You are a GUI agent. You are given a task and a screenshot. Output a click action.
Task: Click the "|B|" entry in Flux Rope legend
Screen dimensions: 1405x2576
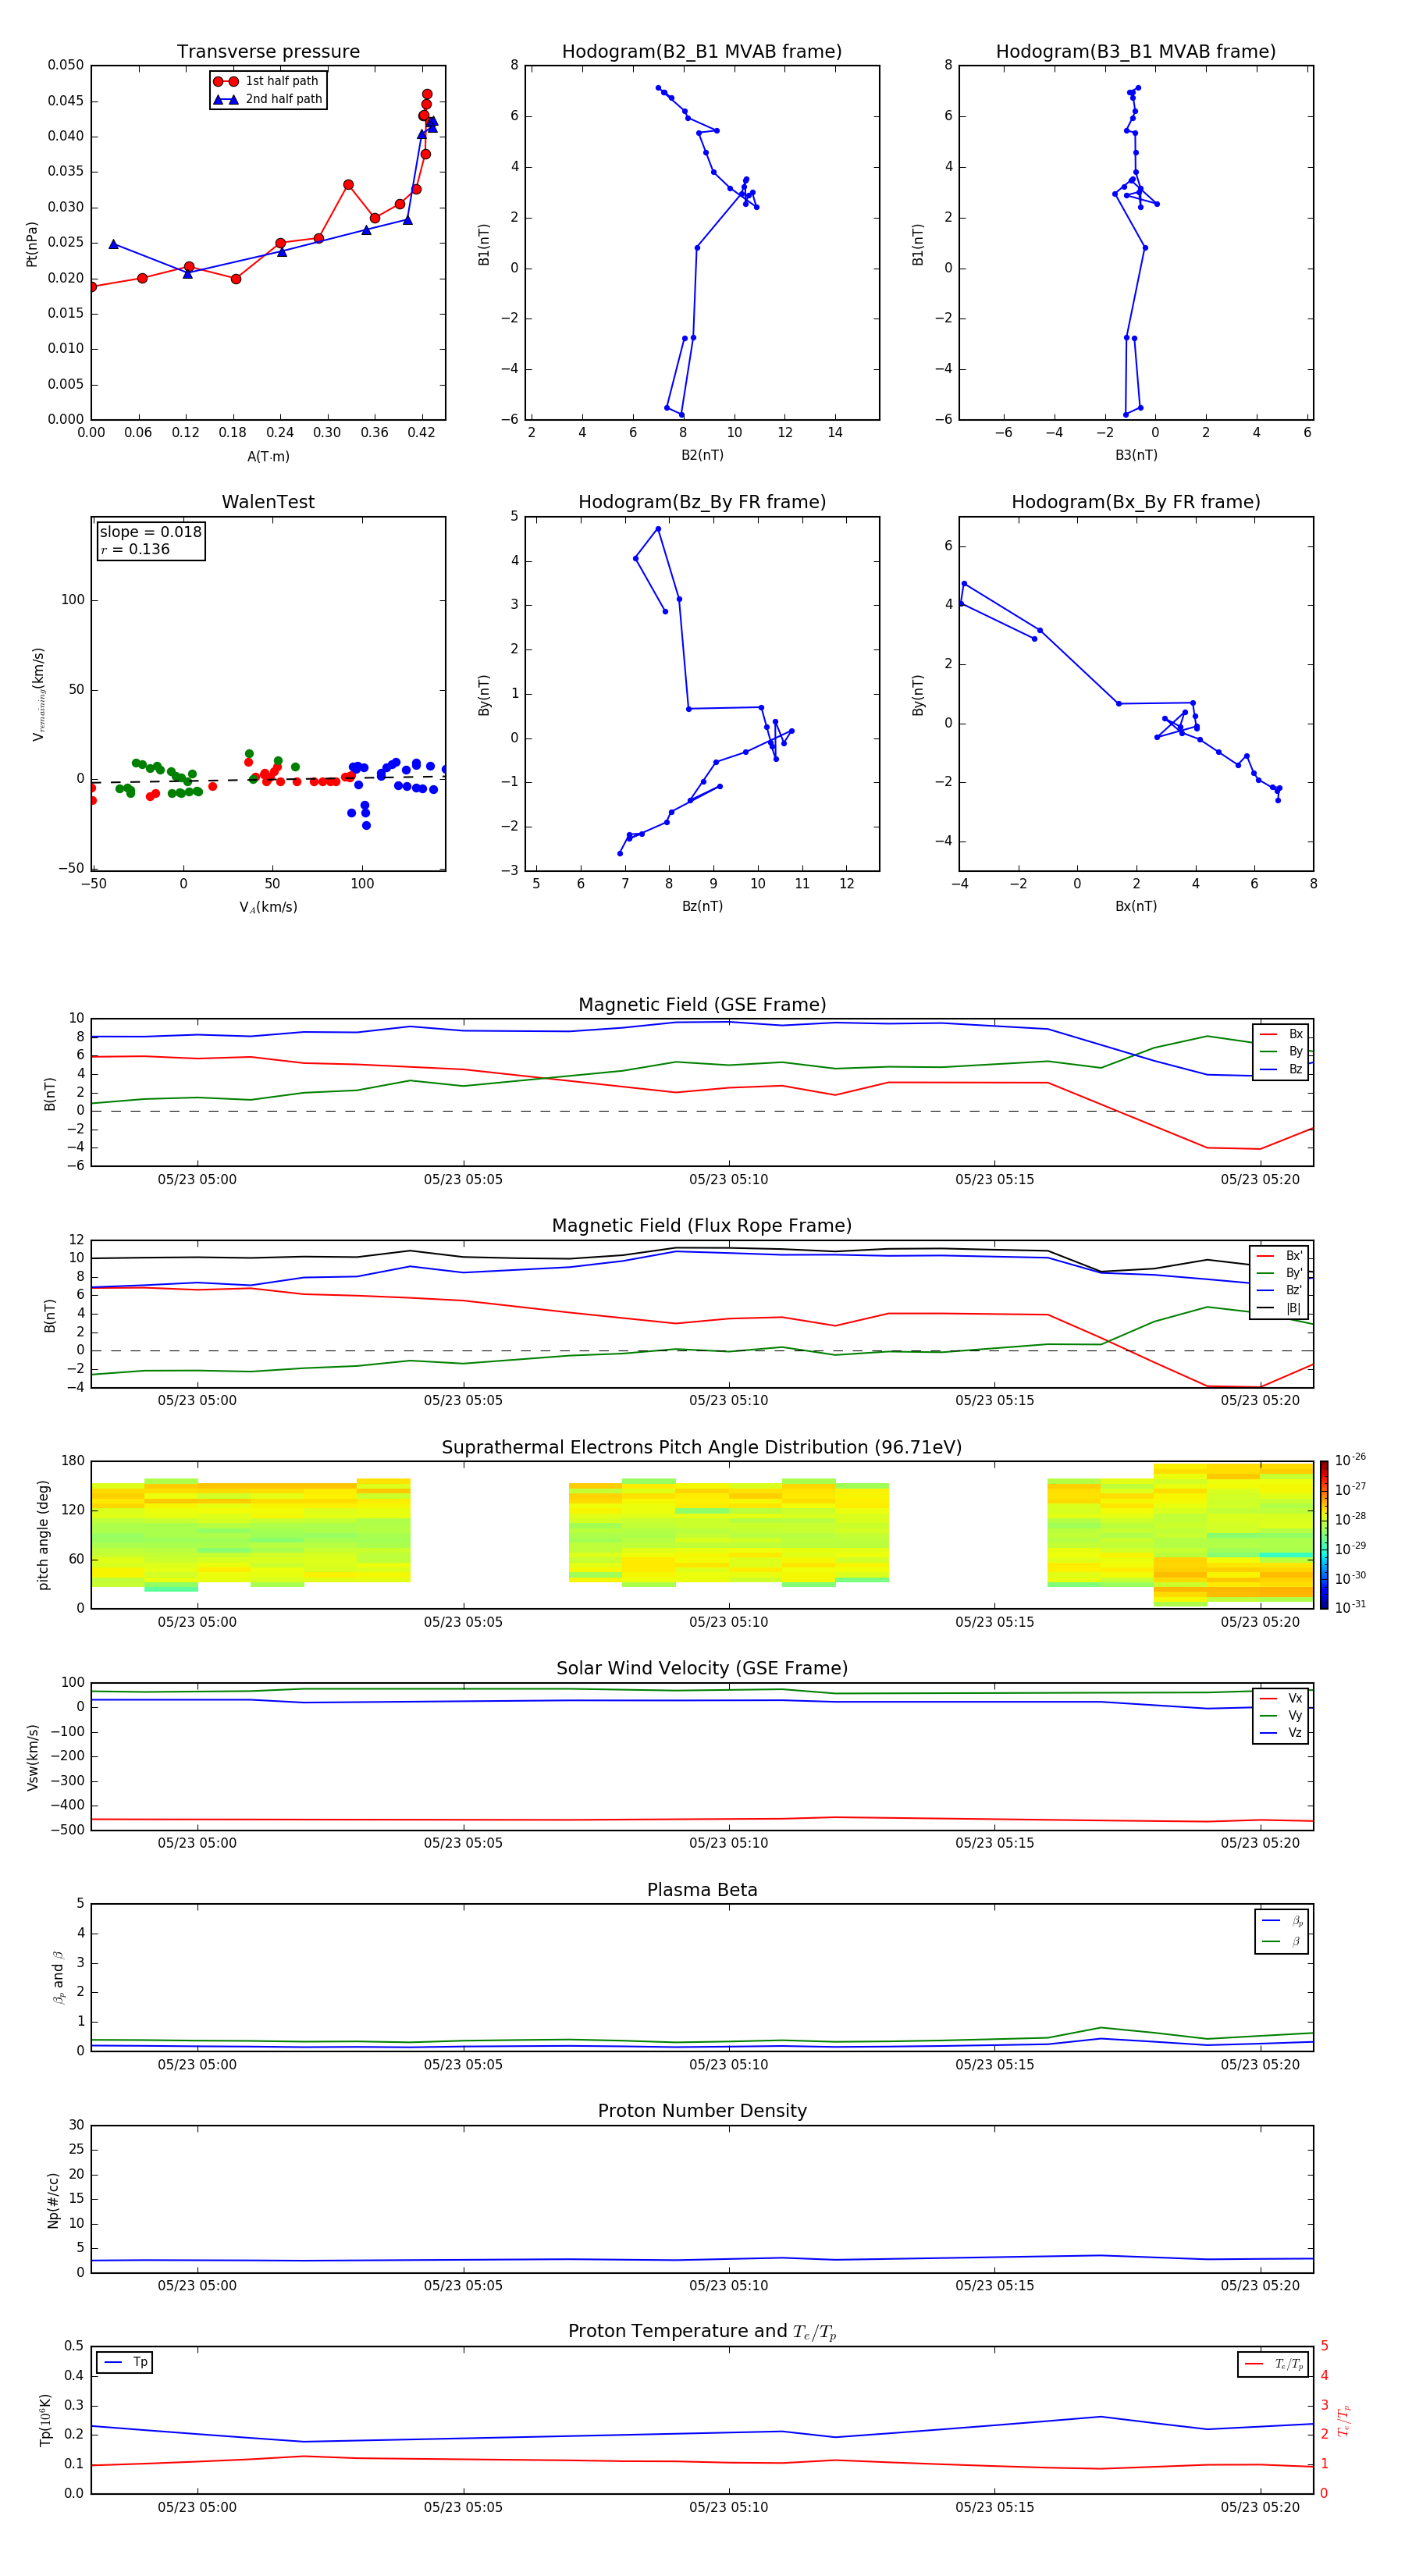point(1280,1308)
